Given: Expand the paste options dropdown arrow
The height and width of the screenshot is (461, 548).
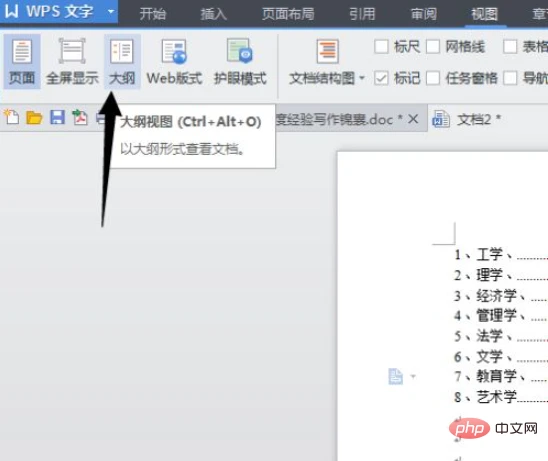Looking at the screenshot, I should pyautogui.click(x=413, y=376).
